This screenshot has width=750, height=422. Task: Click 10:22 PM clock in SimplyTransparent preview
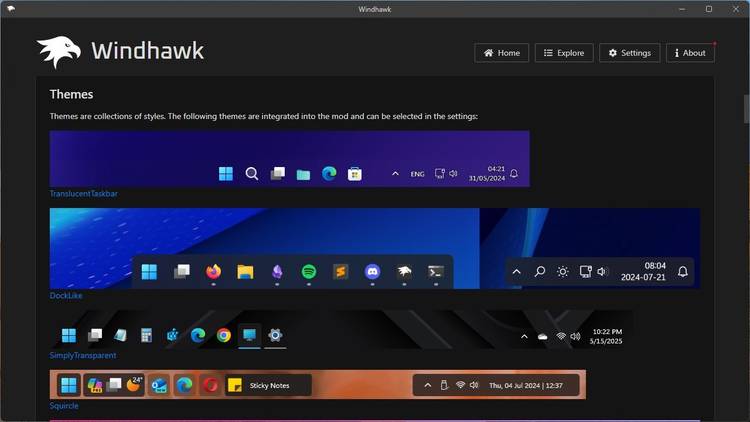tap(607, 332)
